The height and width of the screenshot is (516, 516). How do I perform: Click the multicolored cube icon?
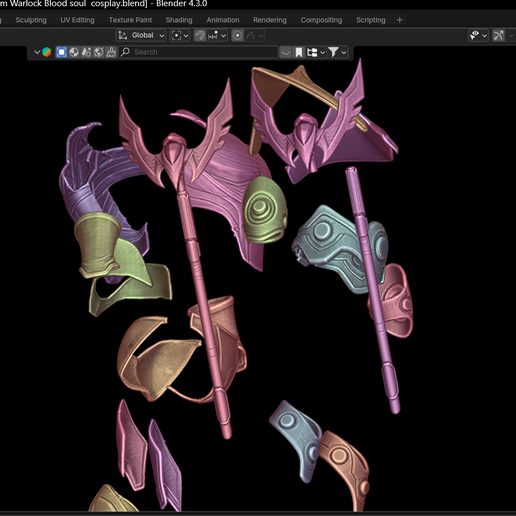click(x=47, y=52)
